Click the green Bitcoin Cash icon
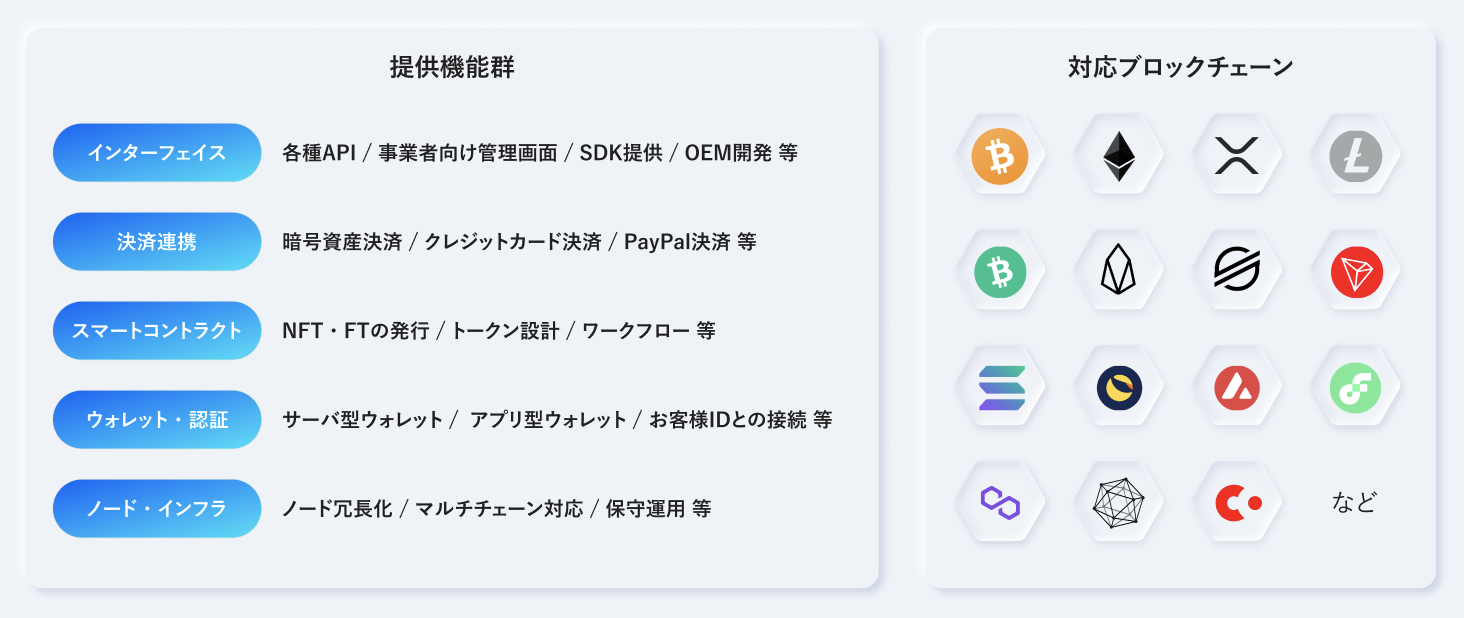The image size is (1464, 618). [x=999, y=271]
